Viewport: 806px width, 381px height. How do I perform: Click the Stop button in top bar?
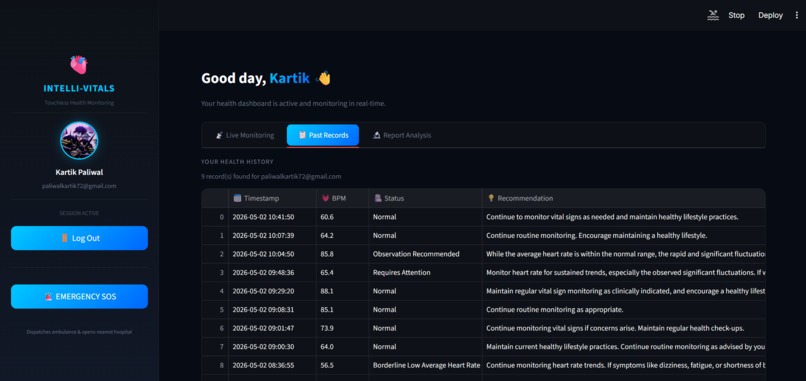coord(736,15)
